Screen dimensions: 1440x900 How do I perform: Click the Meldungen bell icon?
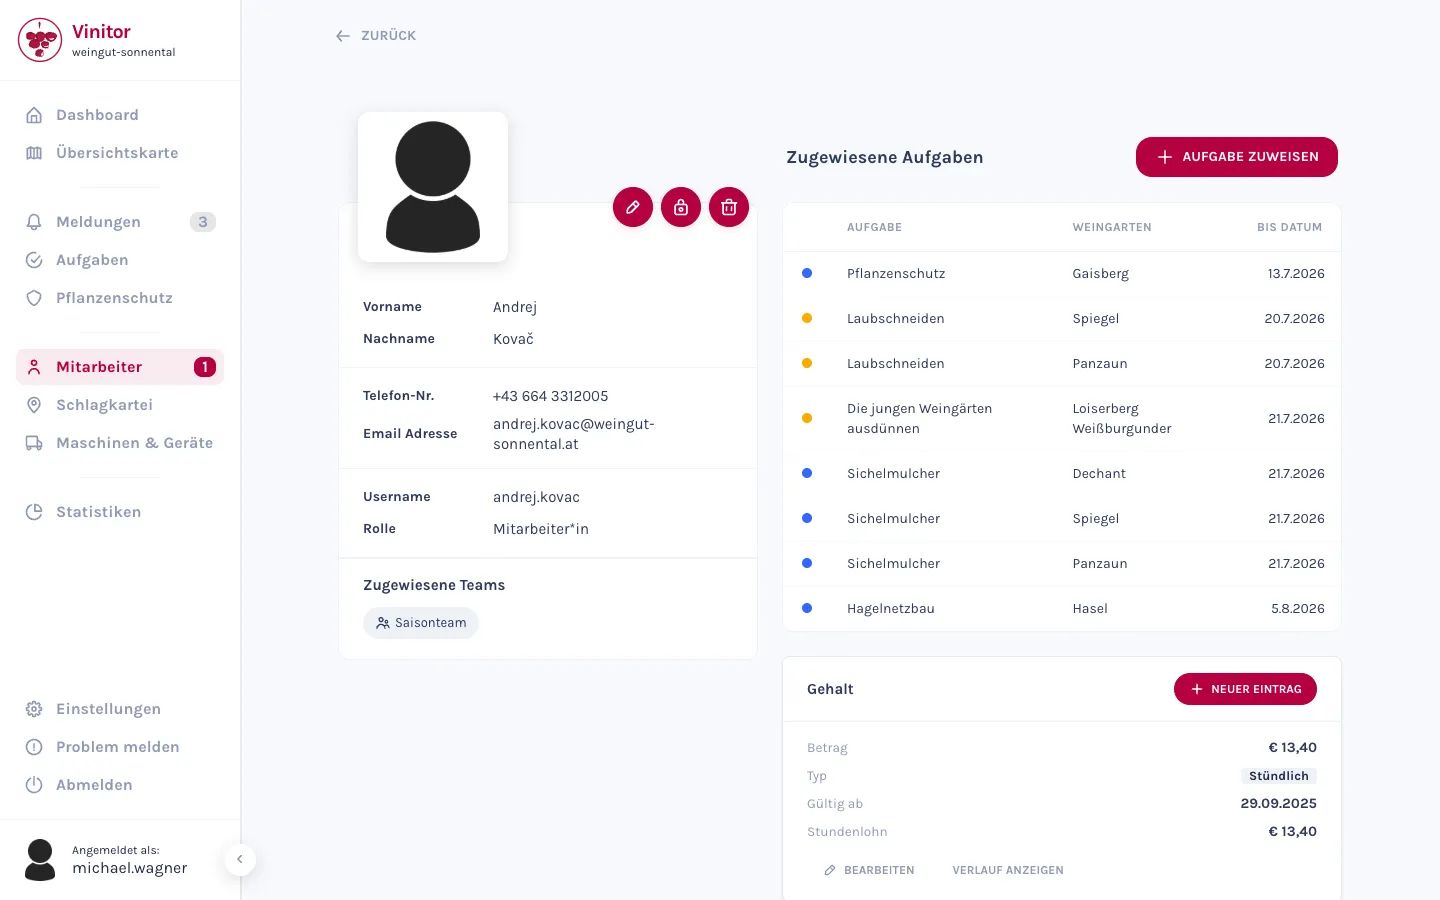[34, 222]
